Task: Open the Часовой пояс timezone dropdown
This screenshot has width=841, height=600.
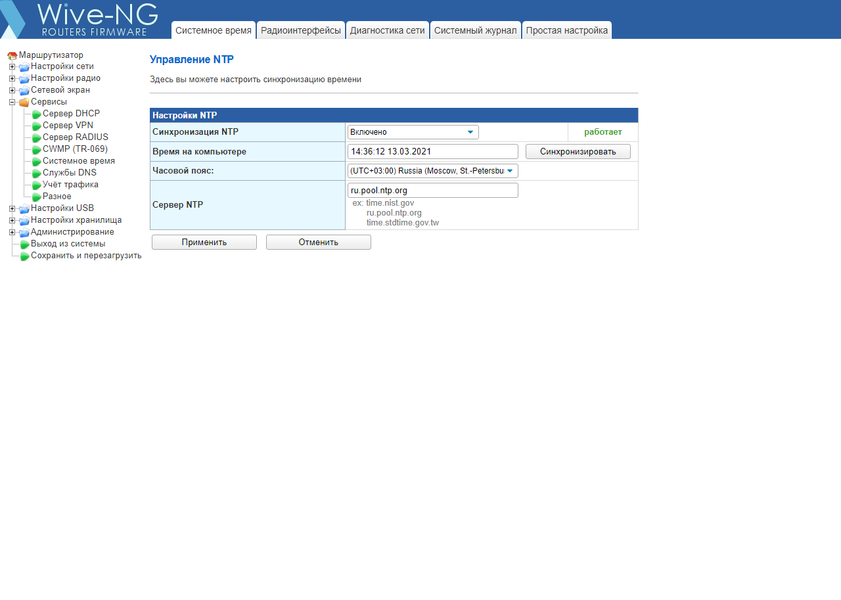Action: coord(432,171)
